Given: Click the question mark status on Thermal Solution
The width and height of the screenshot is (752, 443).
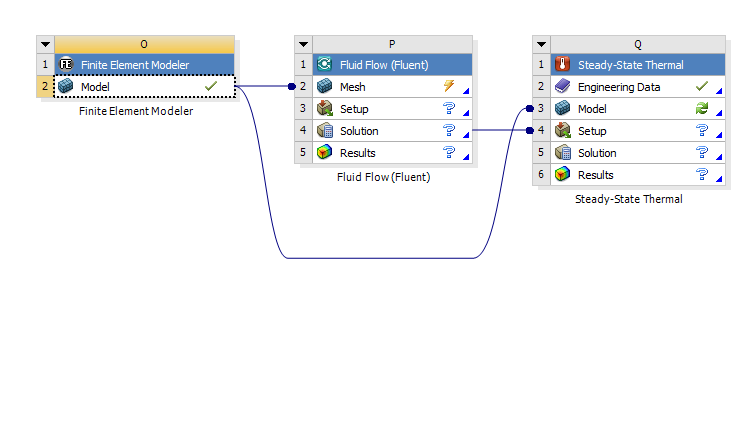Looking at the screenshot, I should pos(702,152).
